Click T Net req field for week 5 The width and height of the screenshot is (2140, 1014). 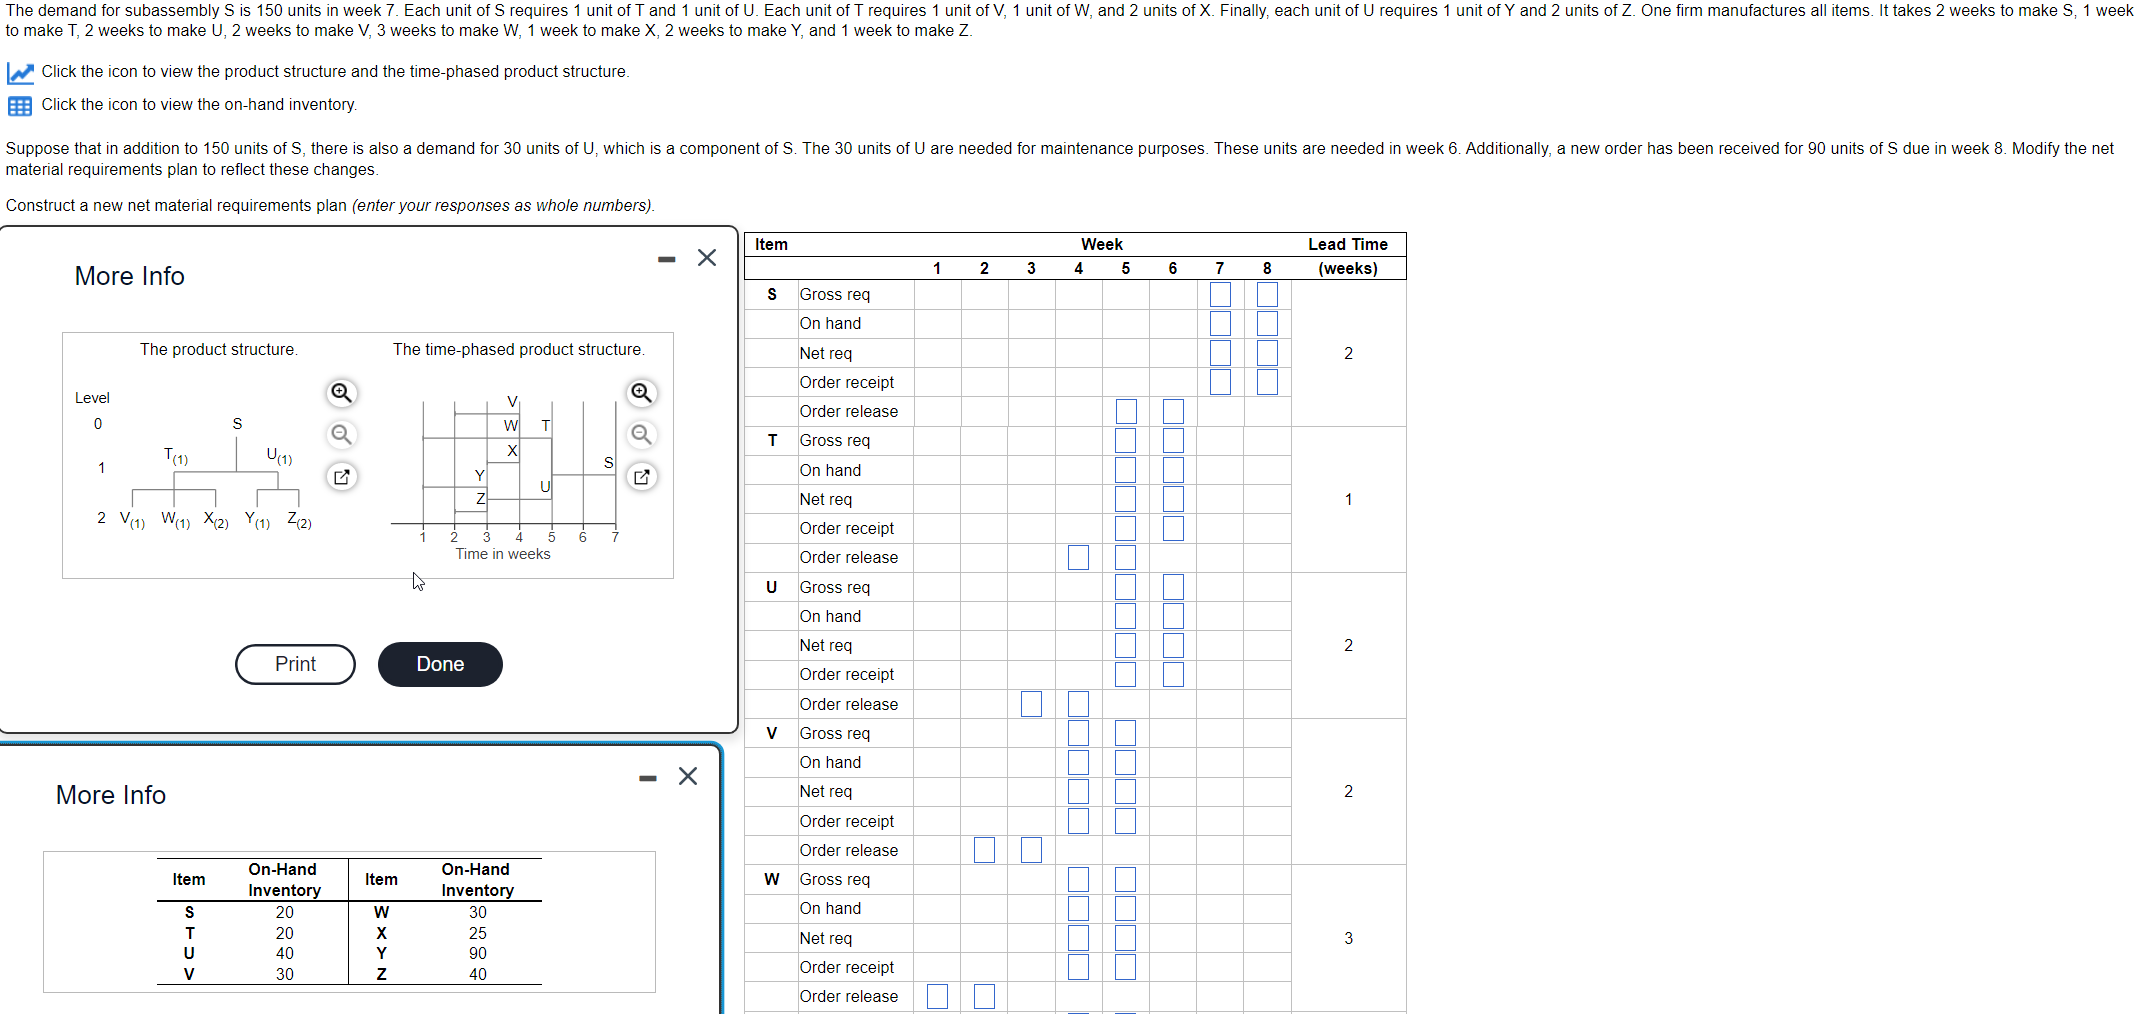coord(1126,499)
